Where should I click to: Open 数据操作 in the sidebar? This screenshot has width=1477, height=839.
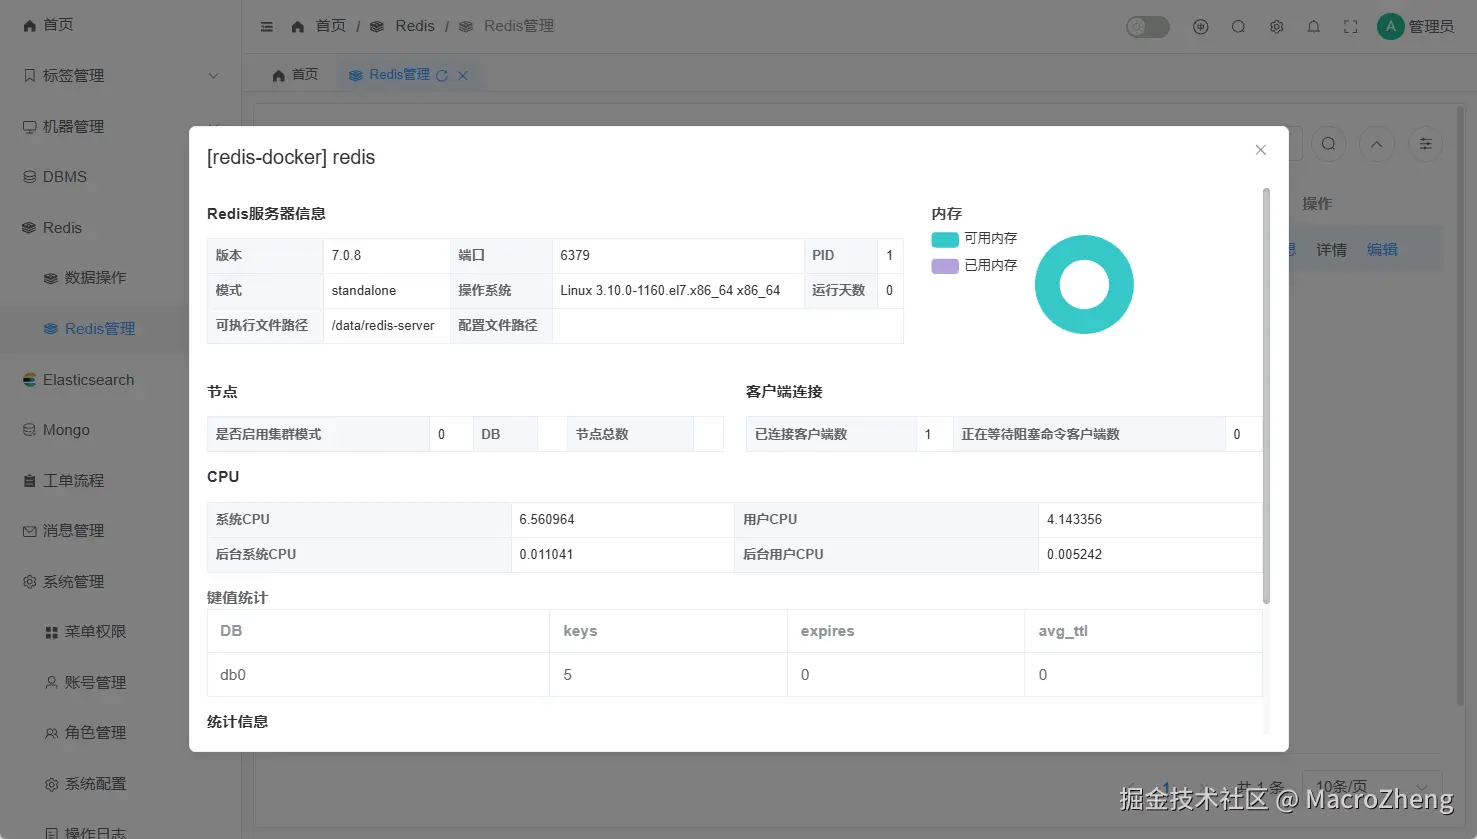coord(95,278)
